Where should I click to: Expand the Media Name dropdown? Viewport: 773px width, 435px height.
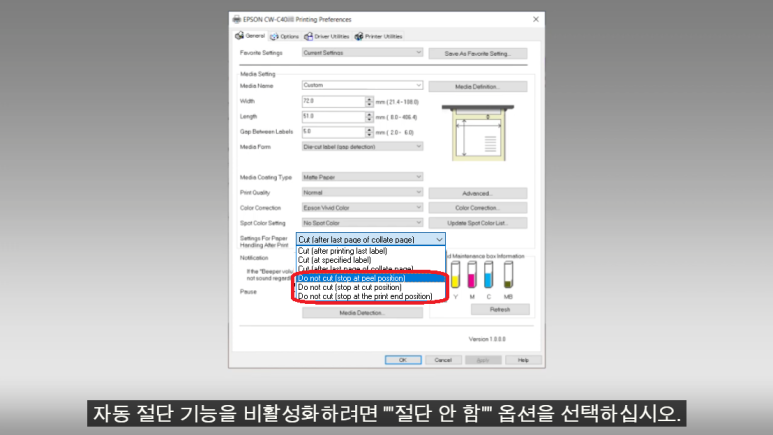pyautogui.click(x=362, y=85)
